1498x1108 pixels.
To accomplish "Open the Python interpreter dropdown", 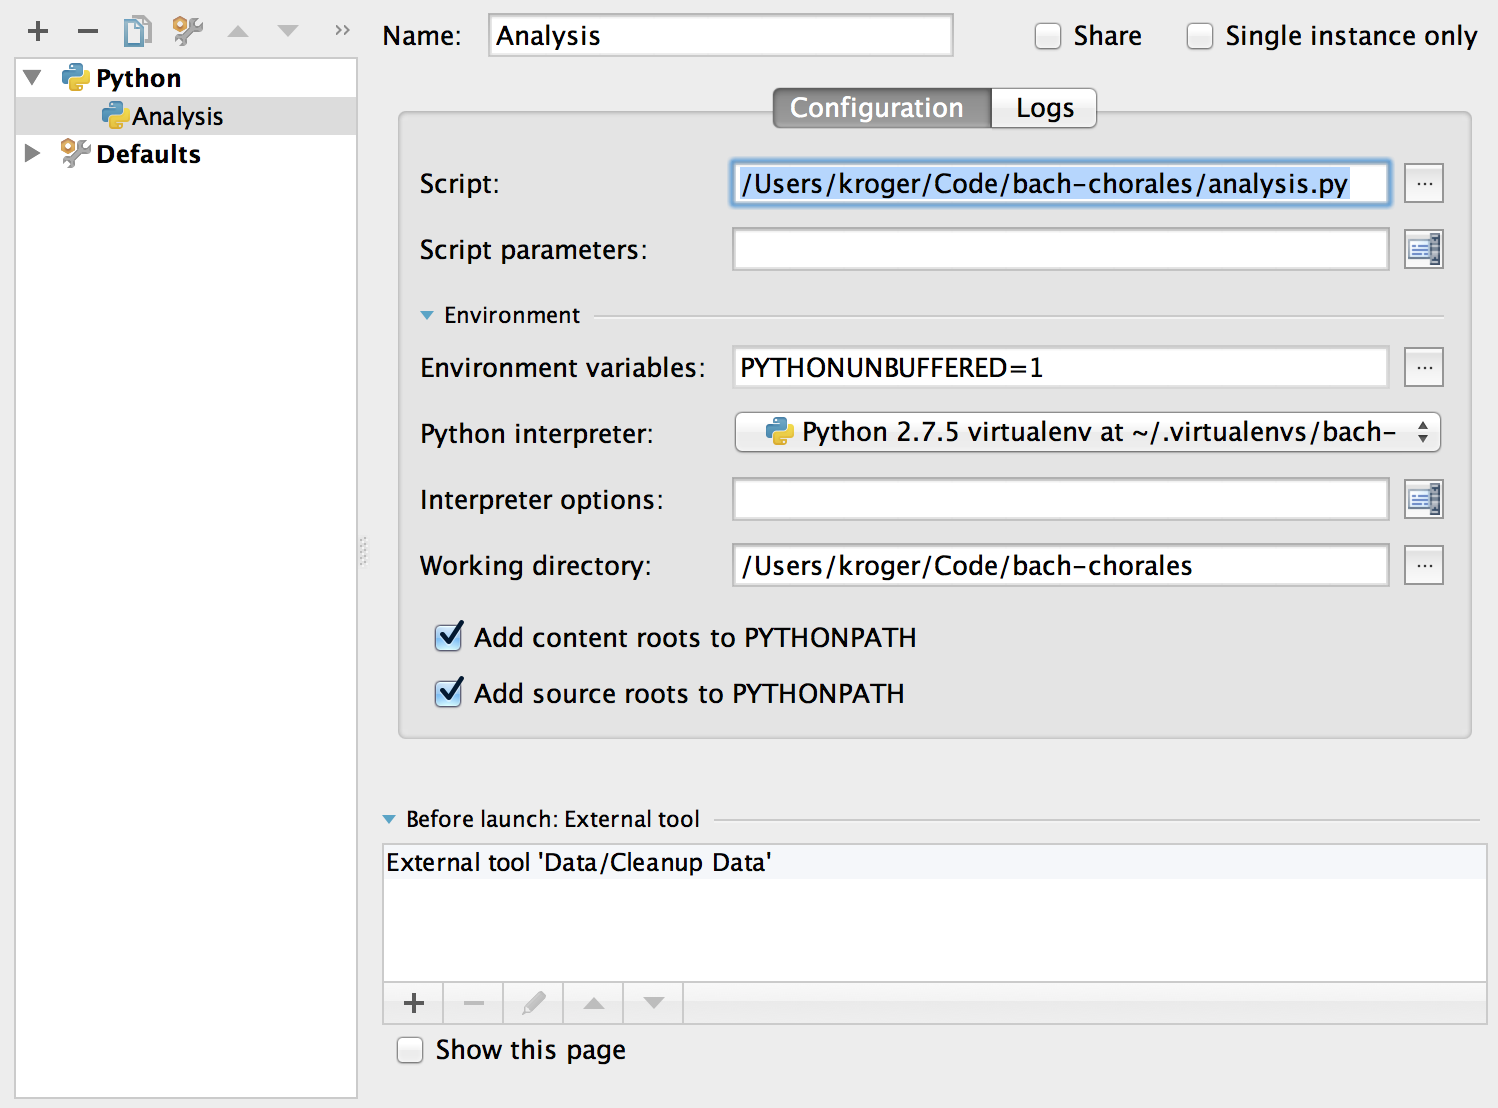I will tap(1087, 433).
